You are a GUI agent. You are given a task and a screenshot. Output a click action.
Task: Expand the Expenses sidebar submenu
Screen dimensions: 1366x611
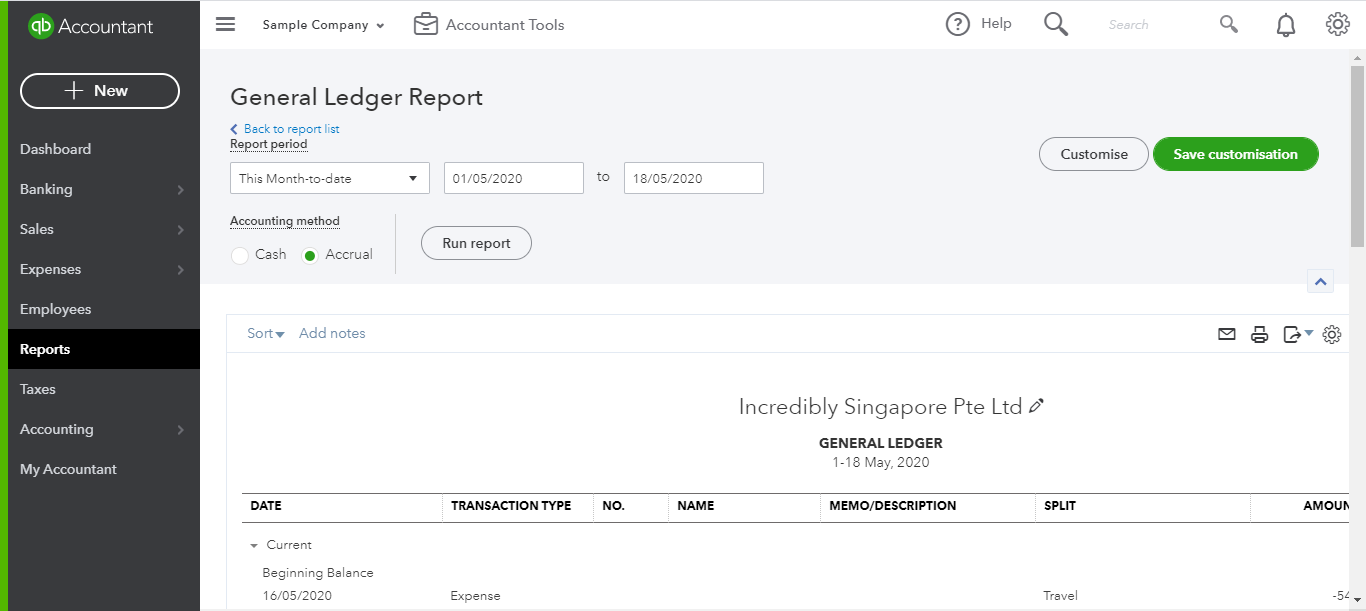click(181, 269)
